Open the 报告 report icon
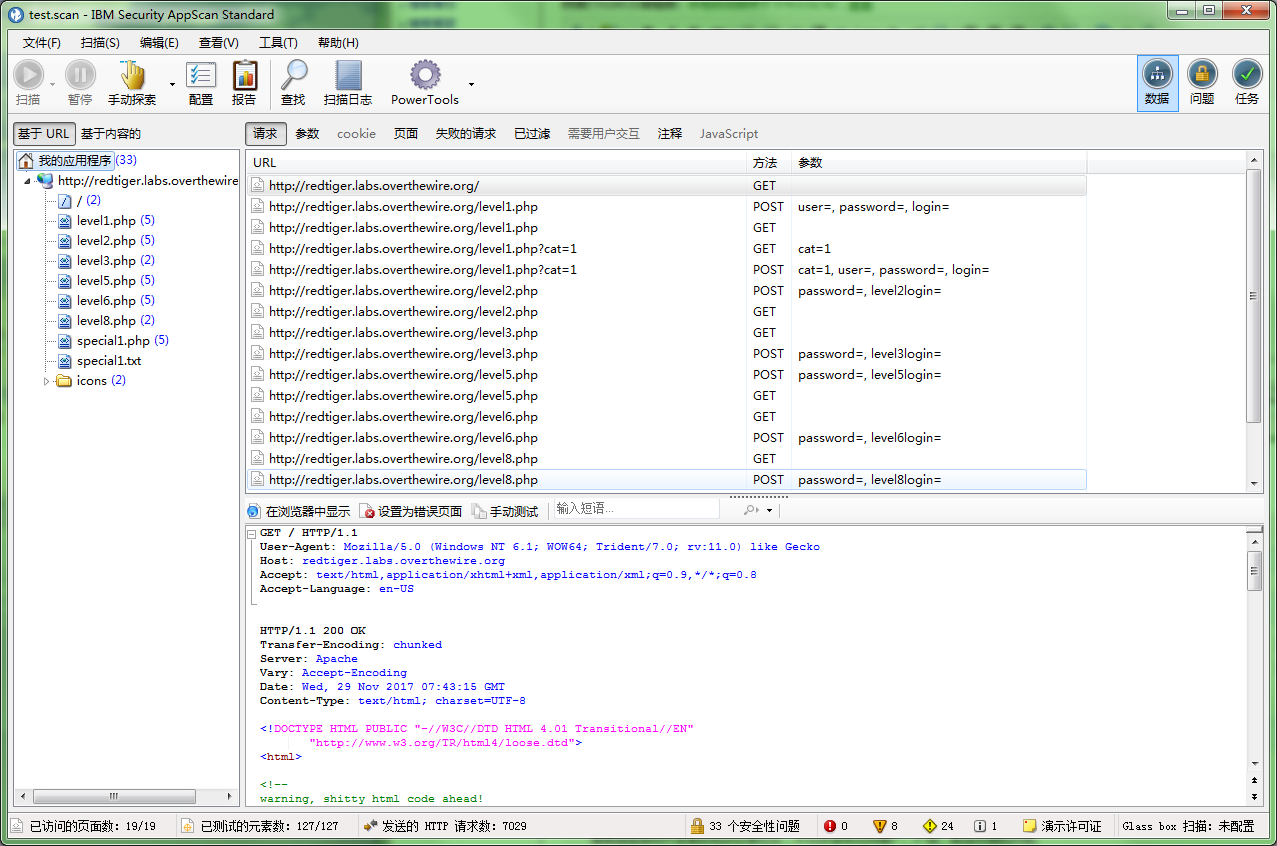Screen dimensions: 1277x846 (x=244, y=75)
